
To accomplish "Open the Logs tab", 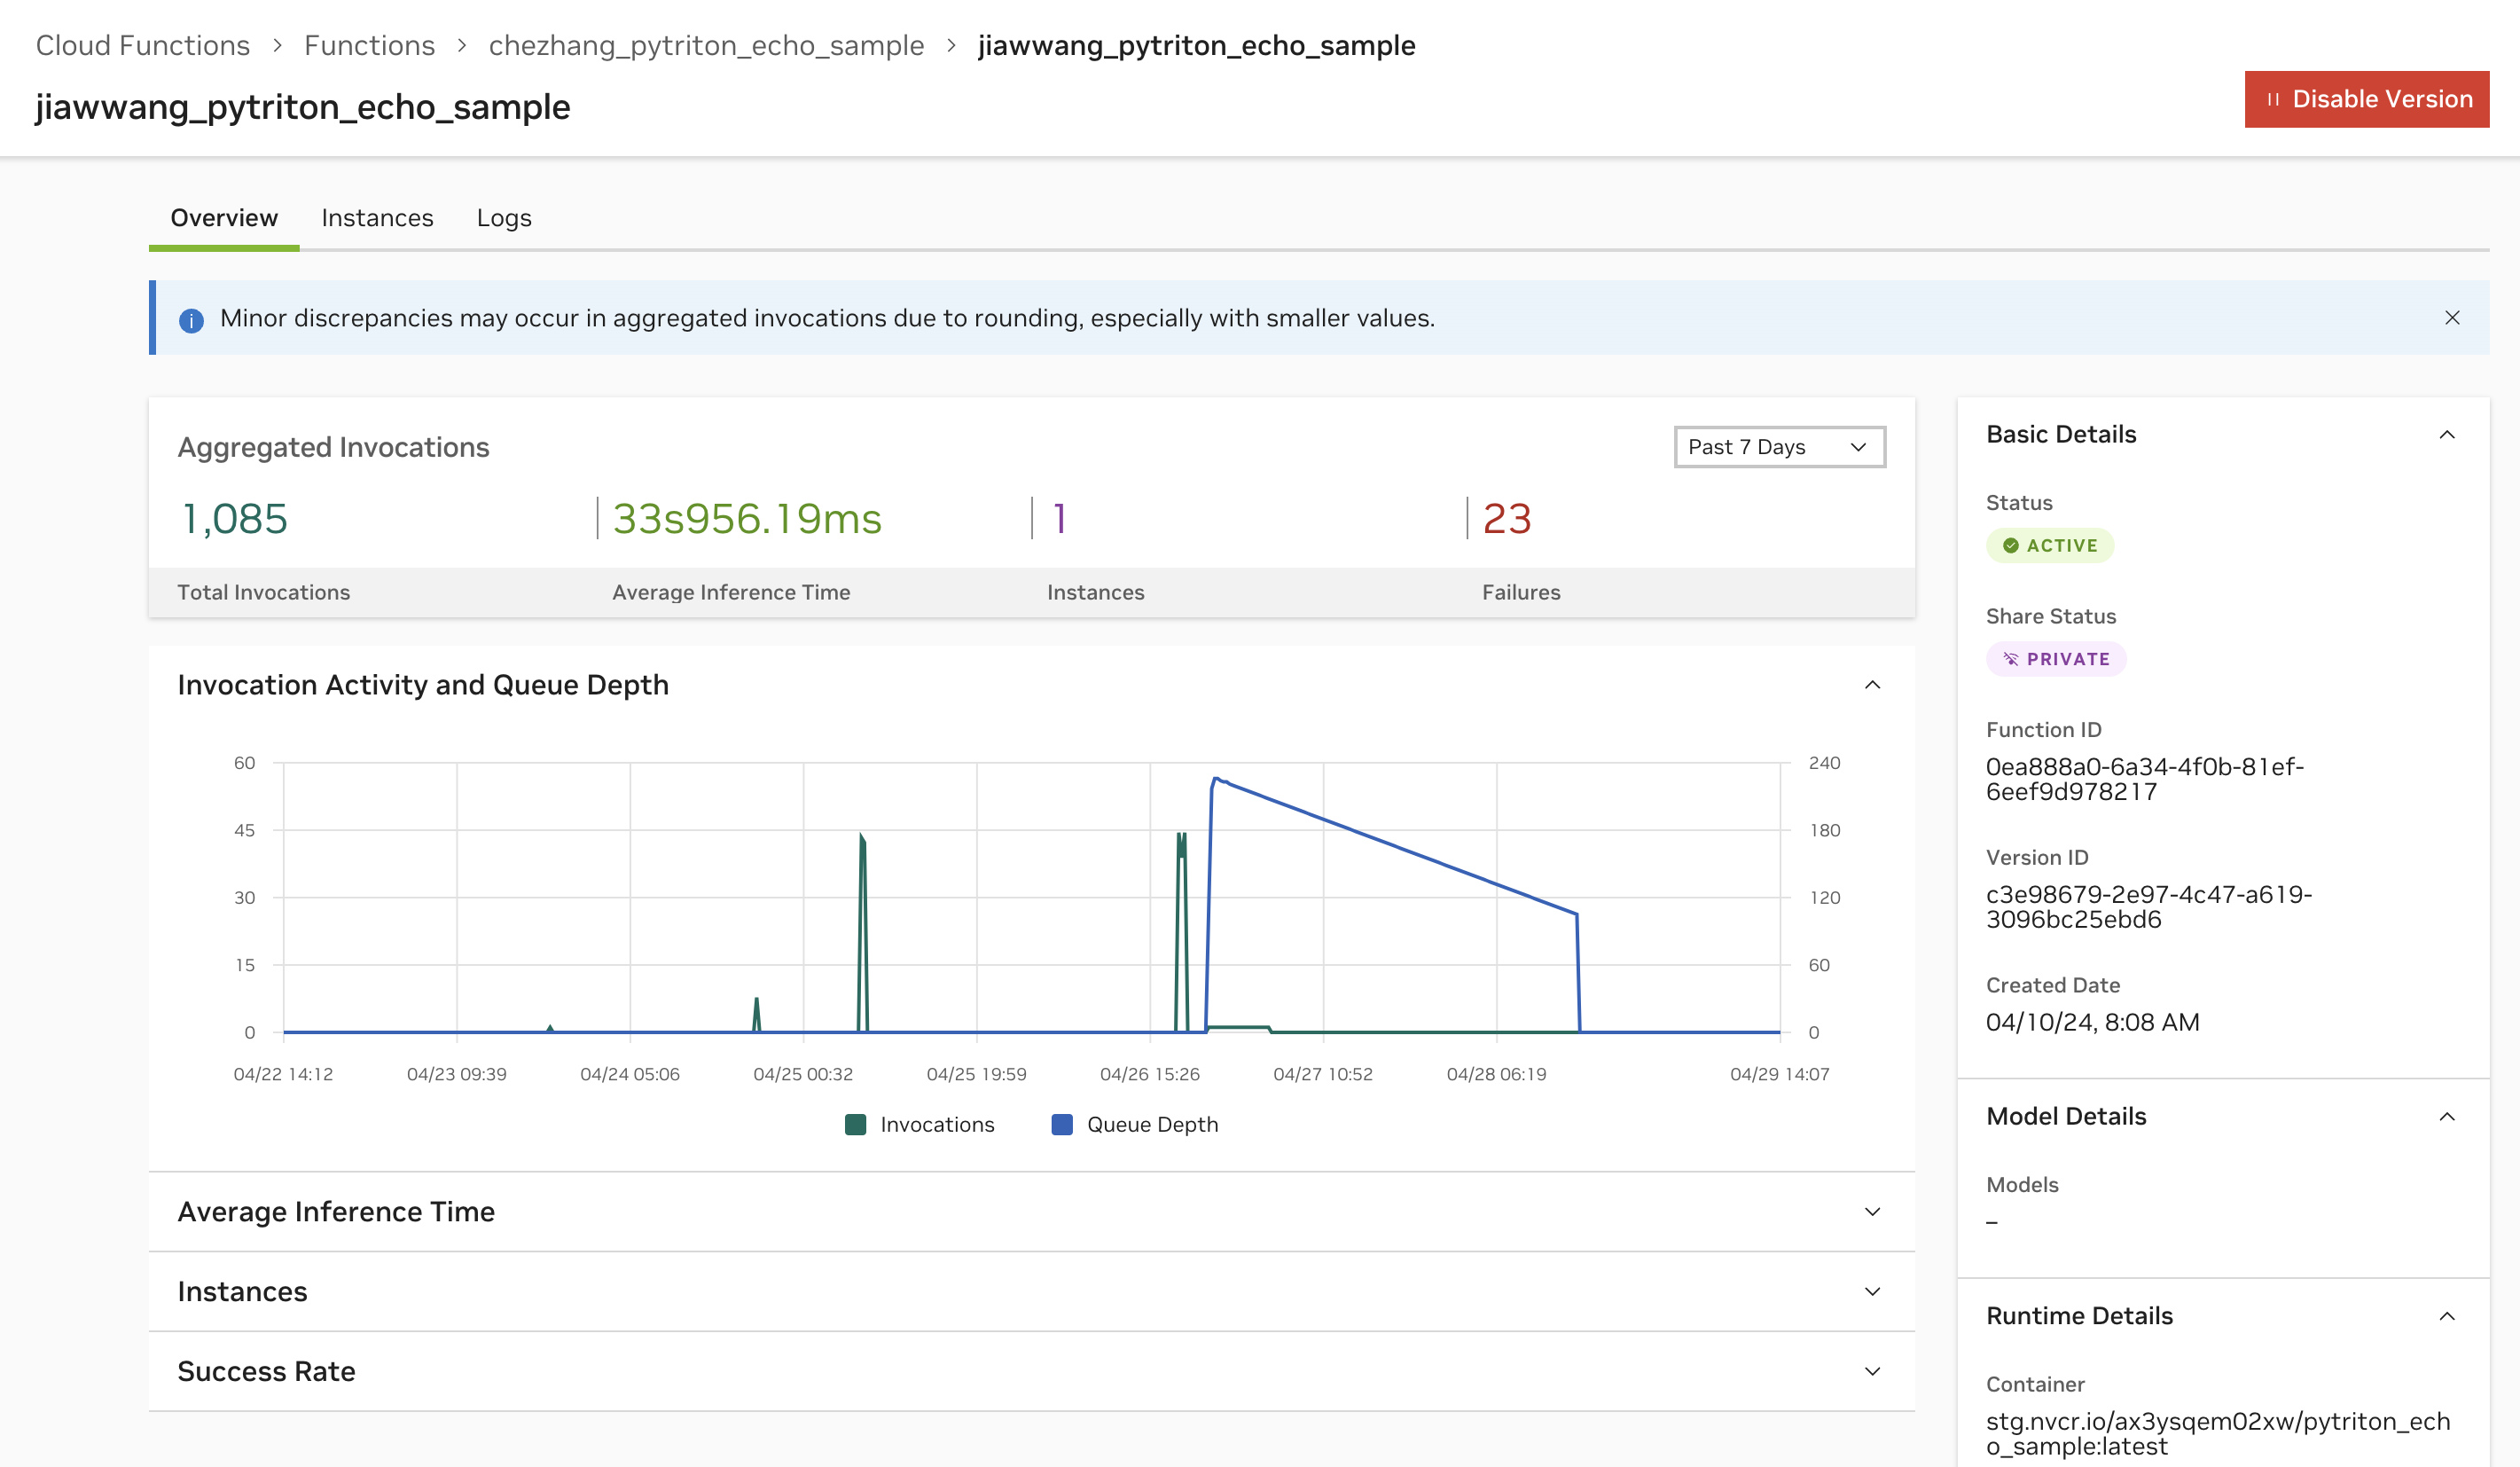I will click(504, 218).
